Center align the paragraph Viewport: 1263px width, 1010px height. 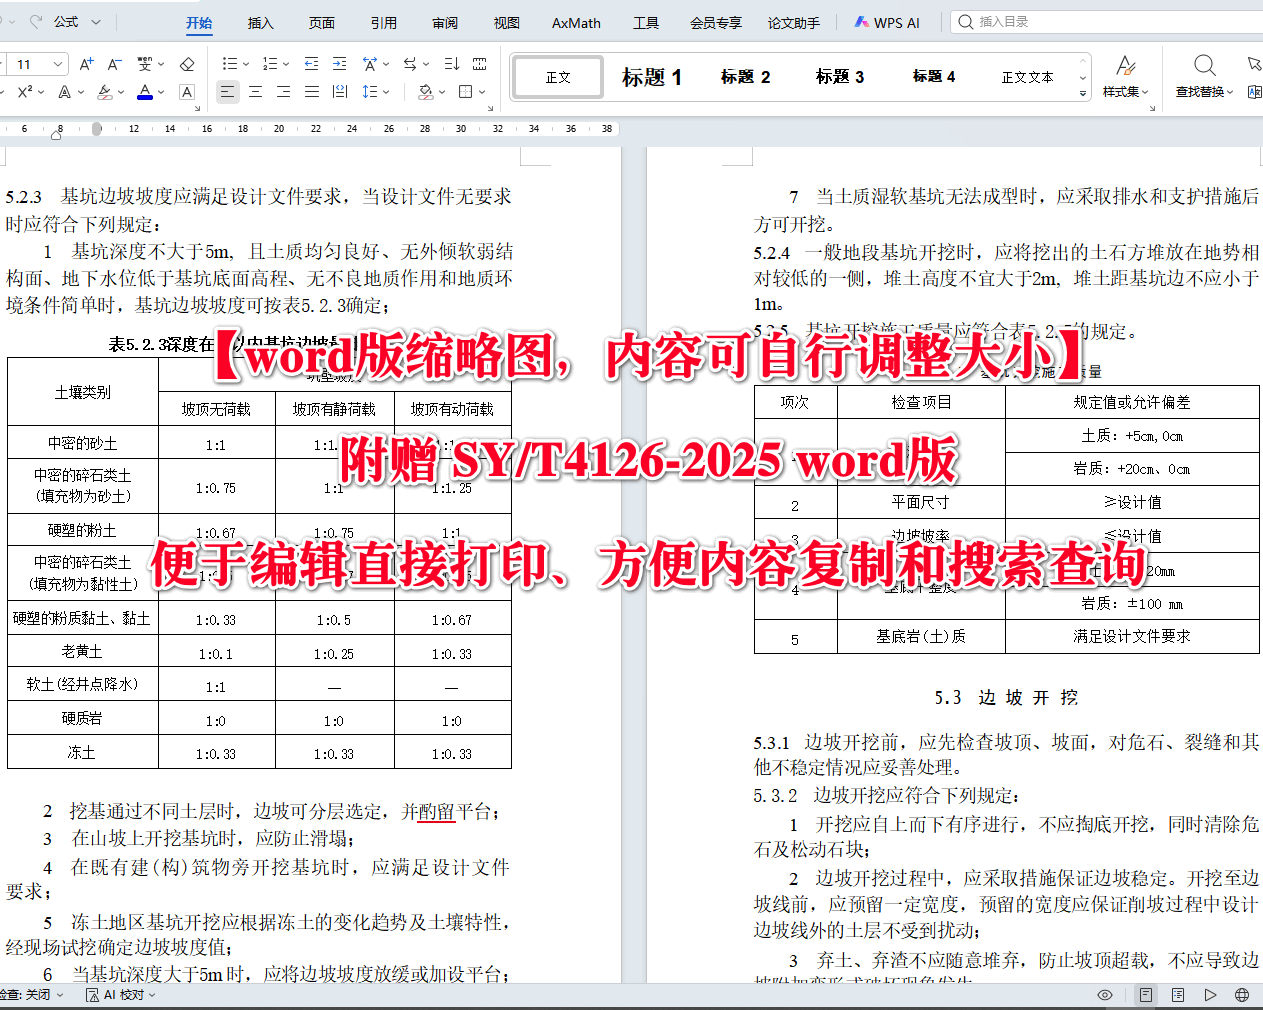click(x=256, y=92)
